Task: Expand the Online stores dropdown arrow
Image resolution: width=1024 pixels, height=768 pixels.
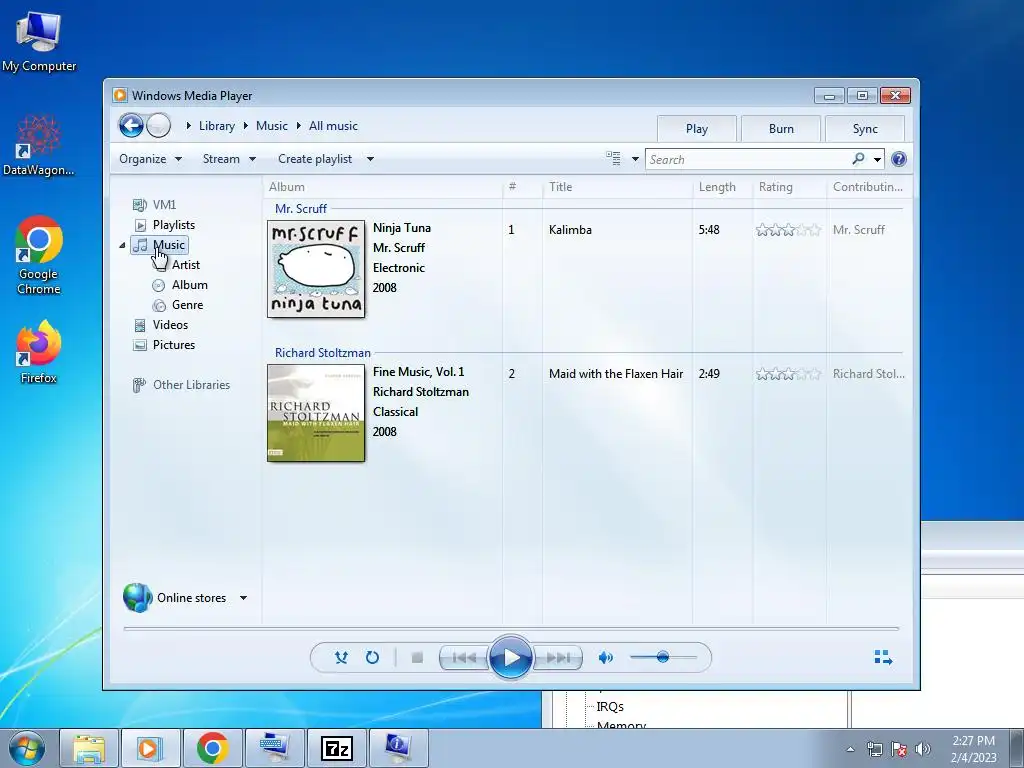Action: [x=243, y=598]
